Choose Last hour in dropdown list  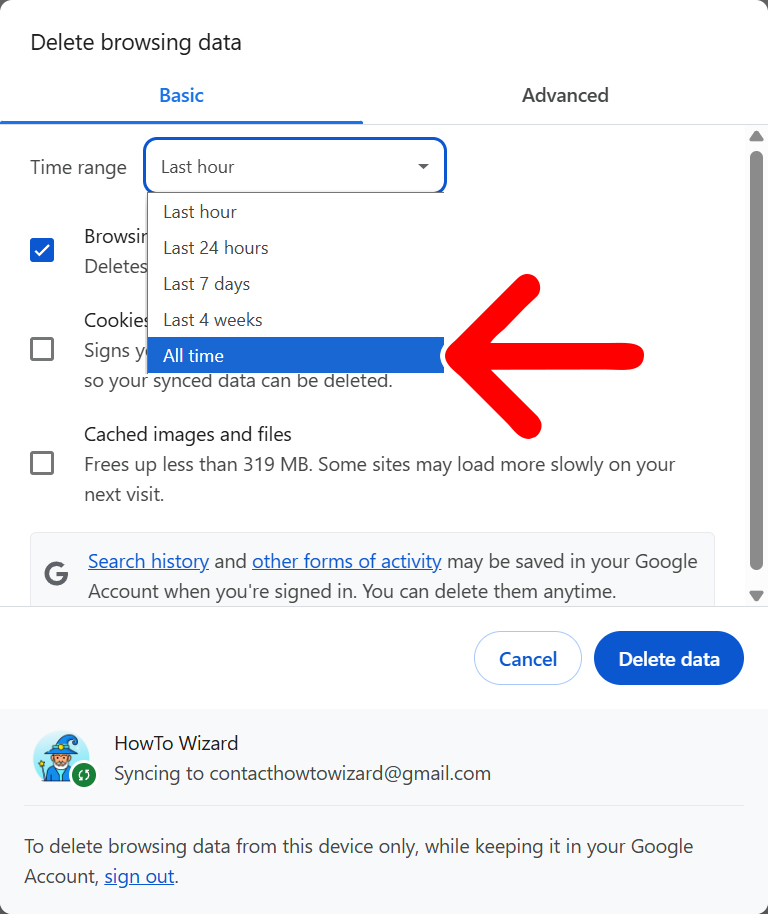(x=295, y=212)
